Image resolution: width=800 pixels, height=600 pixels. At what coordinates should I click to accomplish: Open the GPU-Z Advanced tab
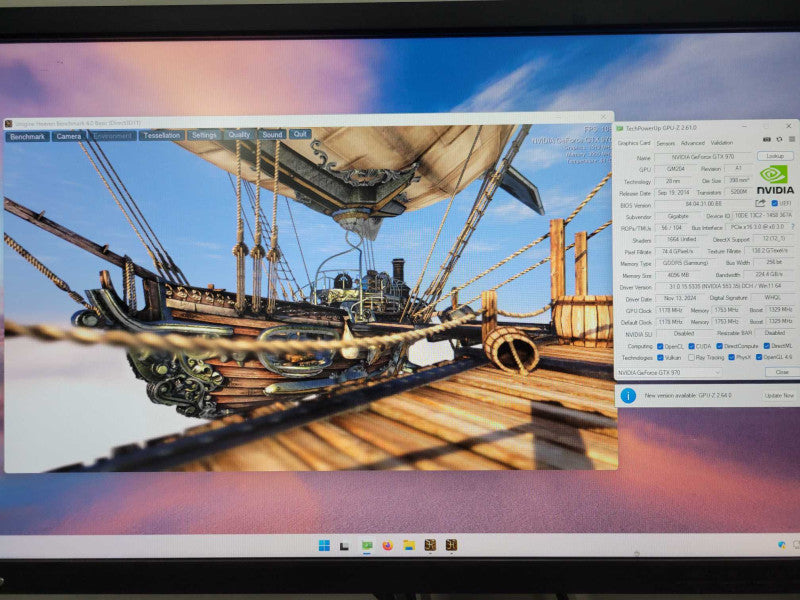pyautogui.click(x=692, y=143)
